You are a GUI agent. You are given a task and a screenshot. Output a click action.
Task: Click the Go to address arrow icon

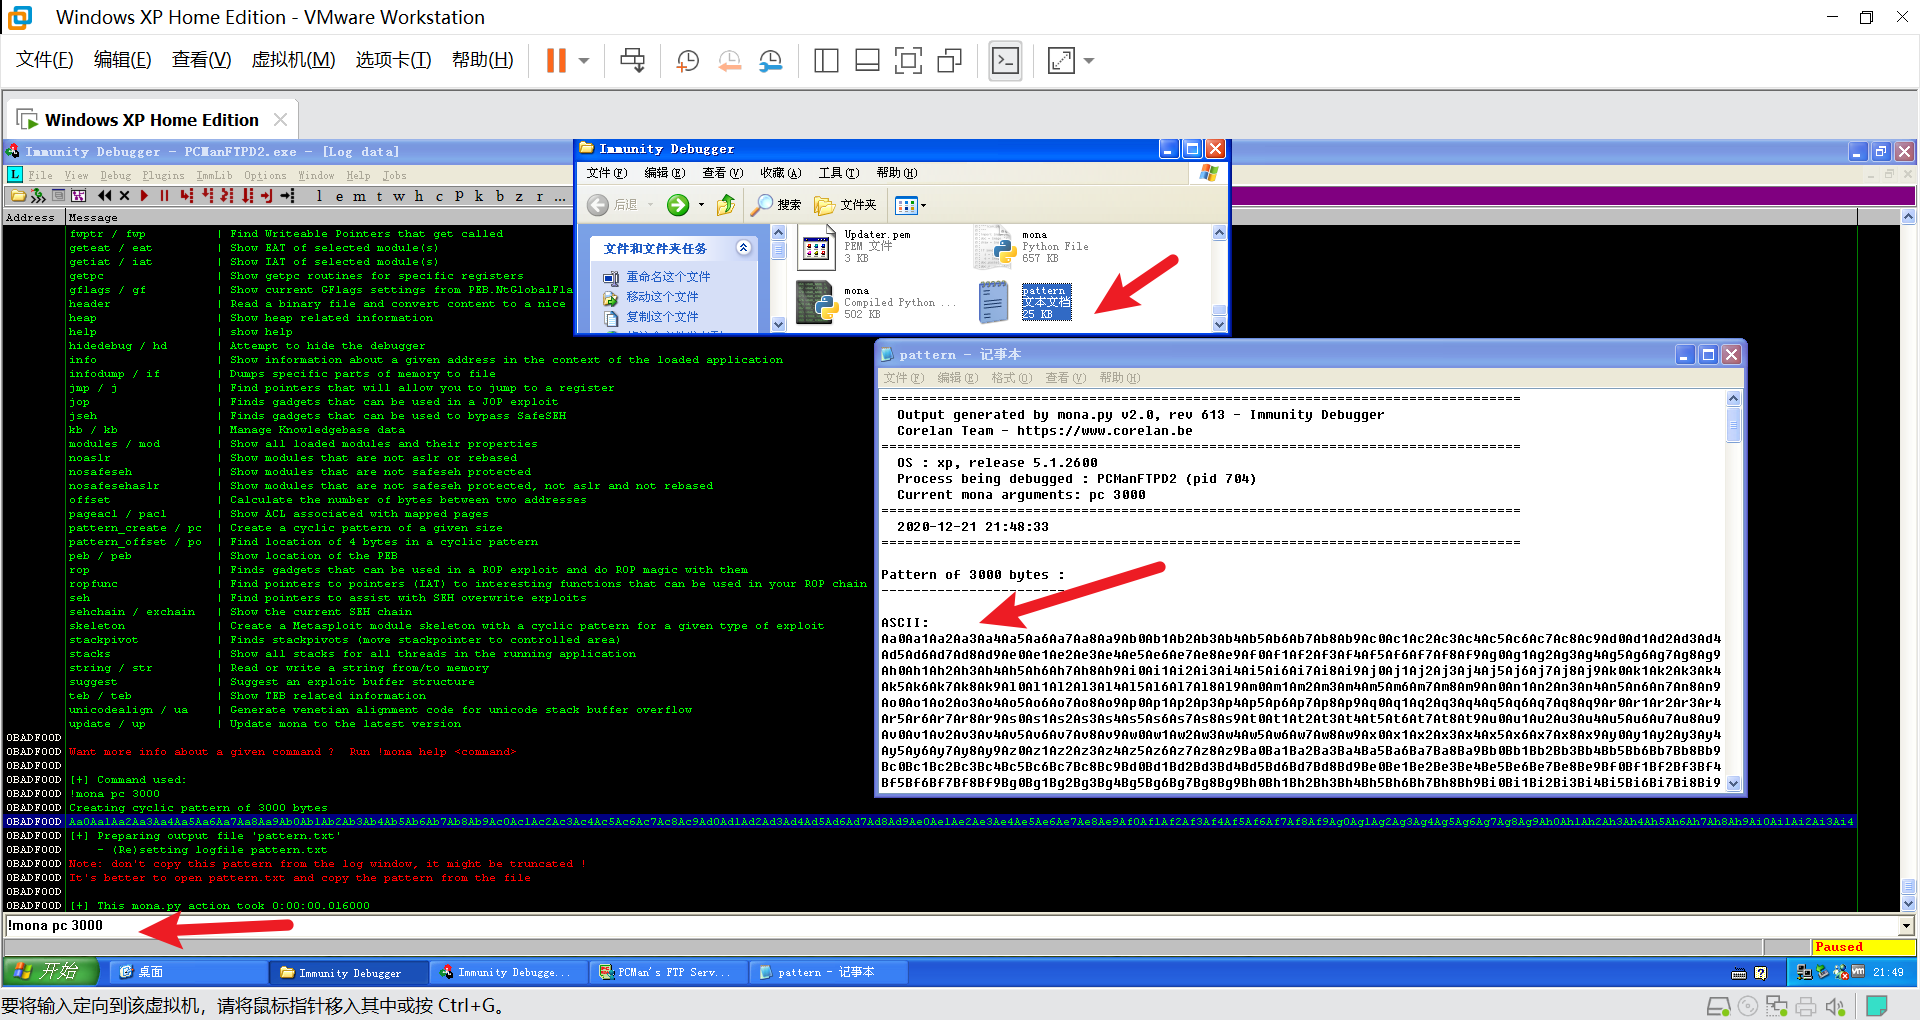coord(288,196)
